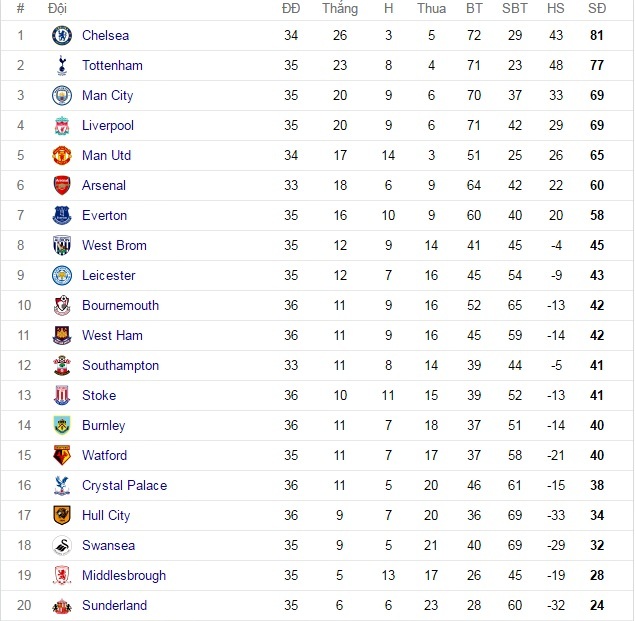
Task: Click the West Brom club crest
Action: coord(62,246)
